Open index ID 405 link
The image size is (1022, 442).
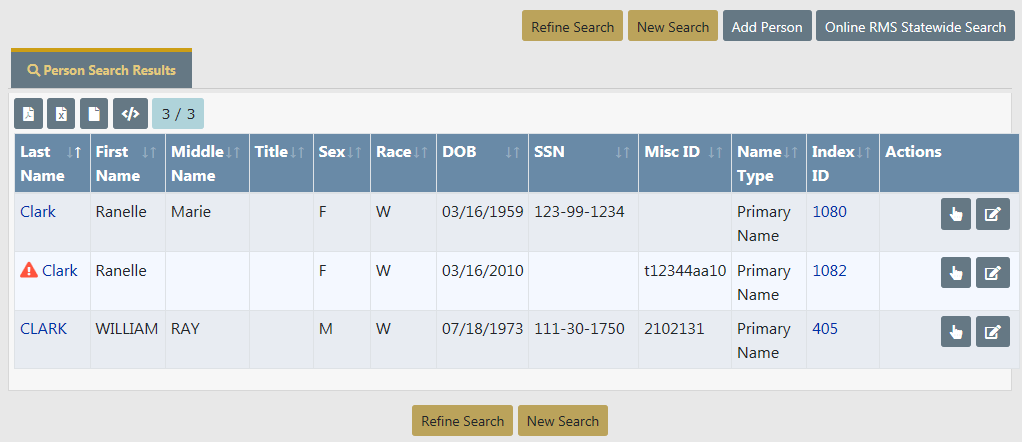(825, 329)
